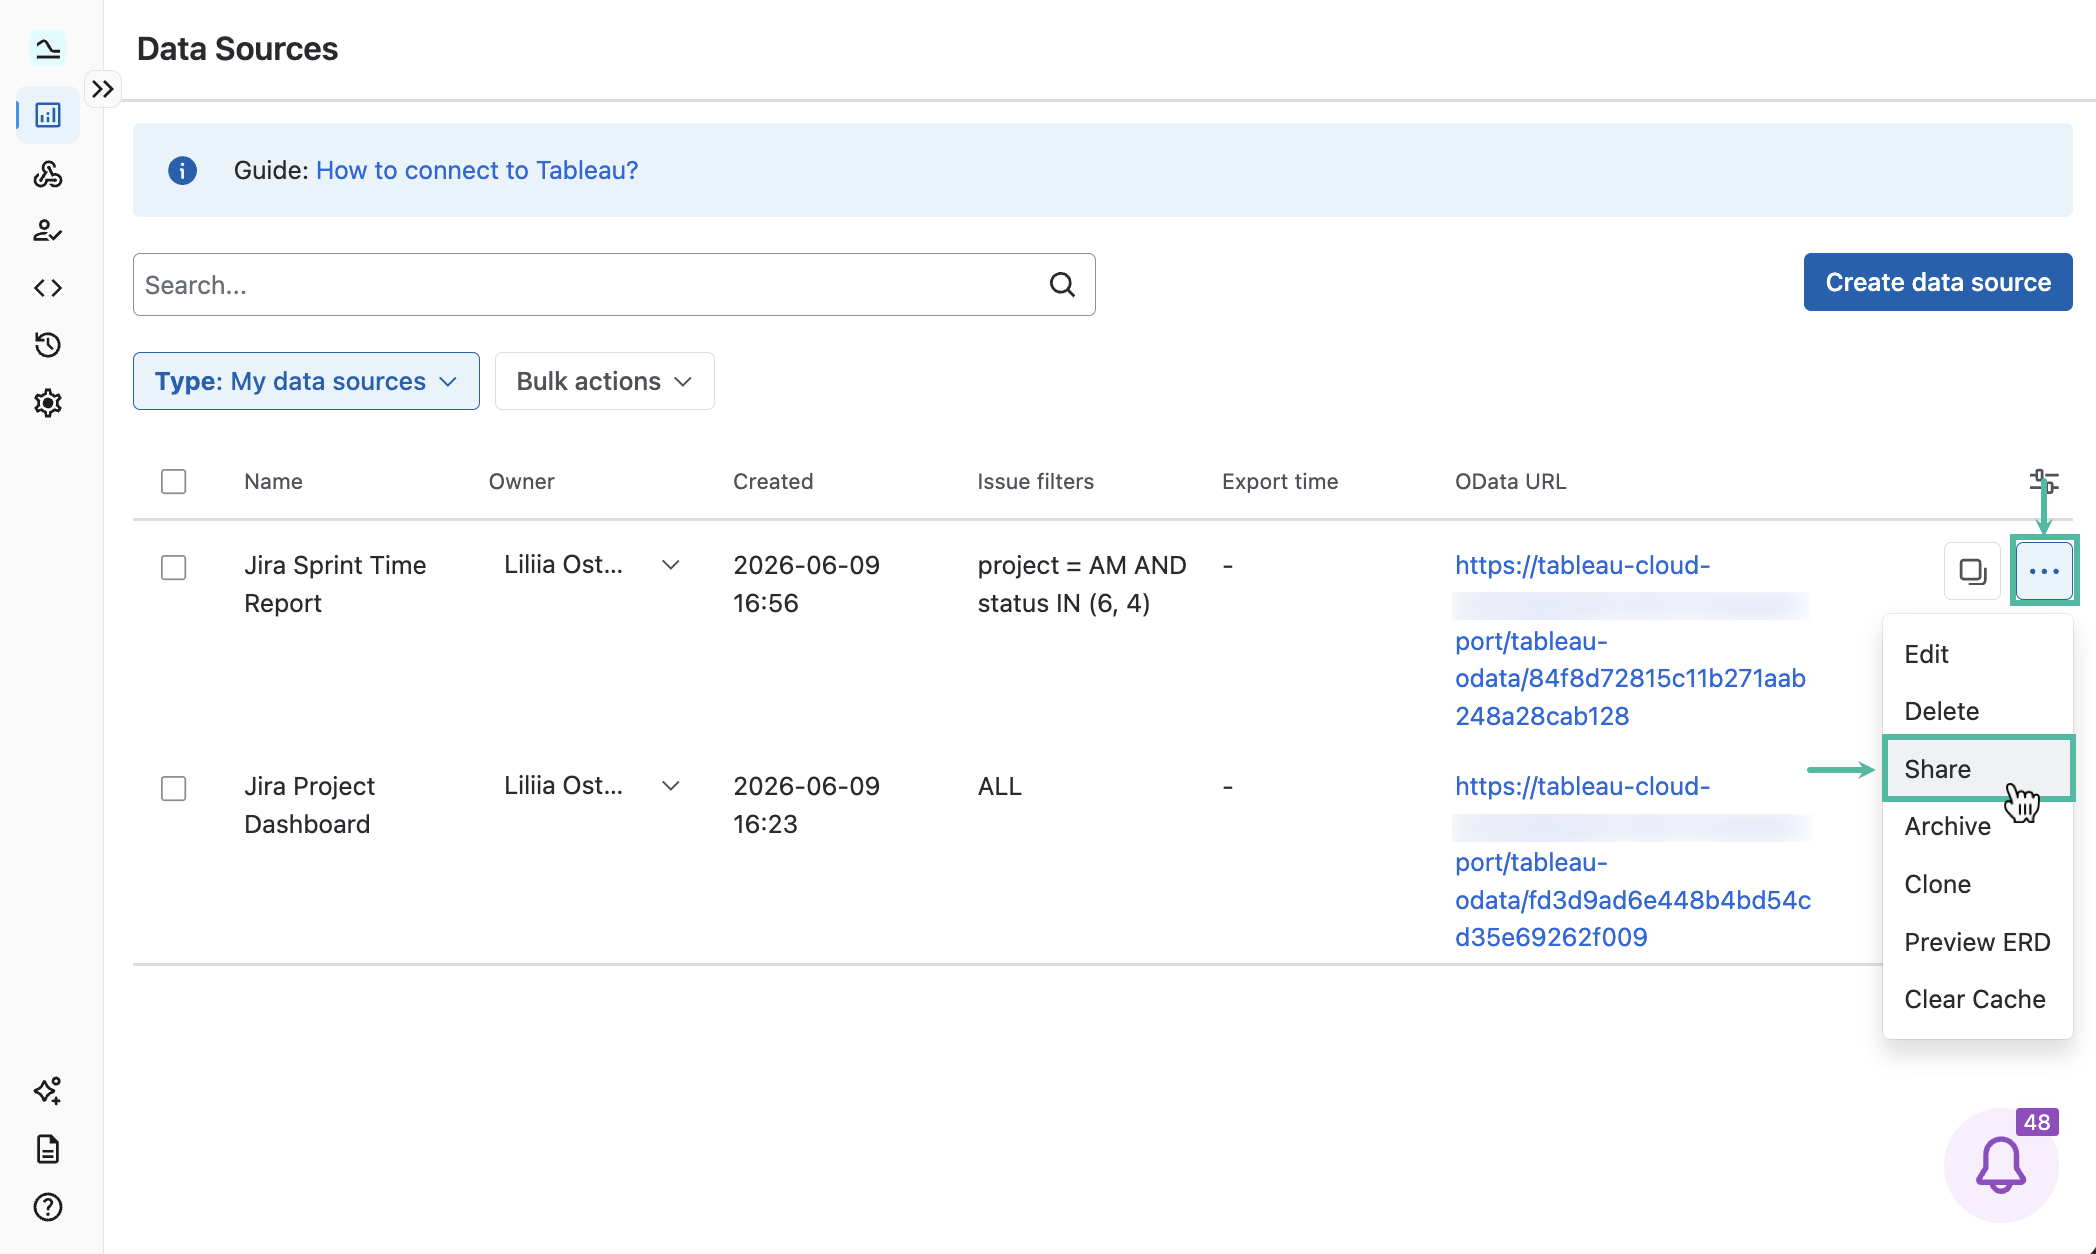Image resolution: width=2096 pixels, height=1254 pixels.
Task: Open the Data Sources chart icon
Action: click(48, 115)
